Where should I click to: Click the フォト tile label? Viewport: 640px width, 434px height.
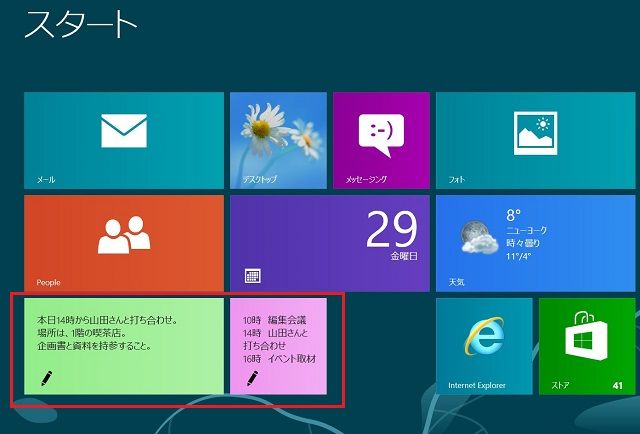(457, 179)
